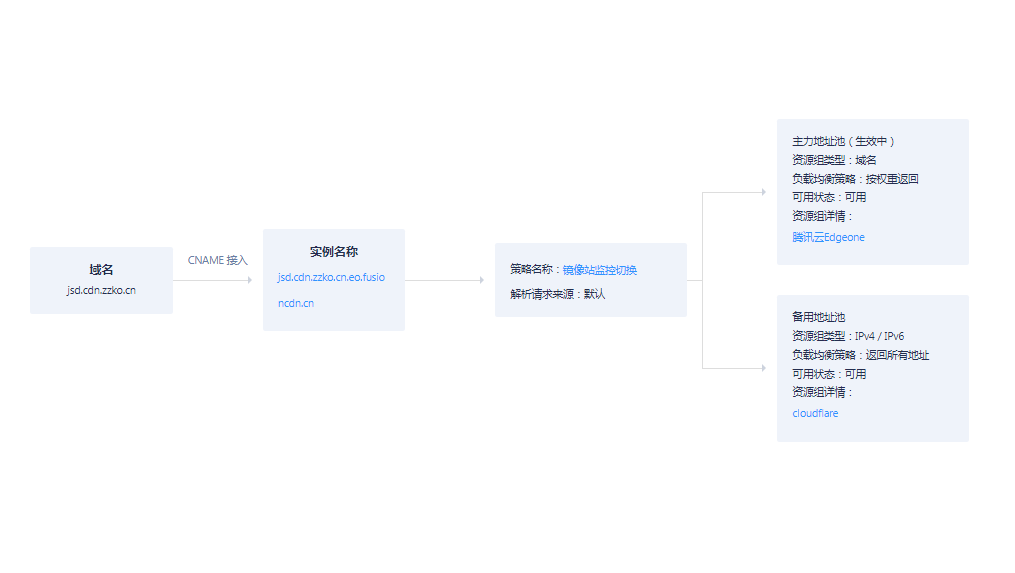Screen dimensions: 1015x573
Task: Click the 负载均衡策略:返回所有地址 line
Action: click(860, 355)
